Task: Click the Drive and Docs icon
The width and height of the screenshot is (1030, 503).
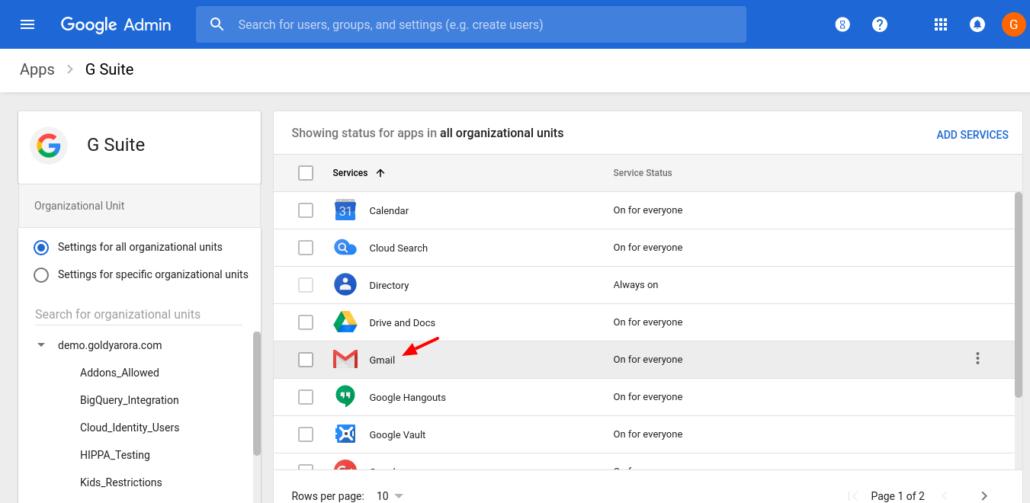Action: coord(345,322)
